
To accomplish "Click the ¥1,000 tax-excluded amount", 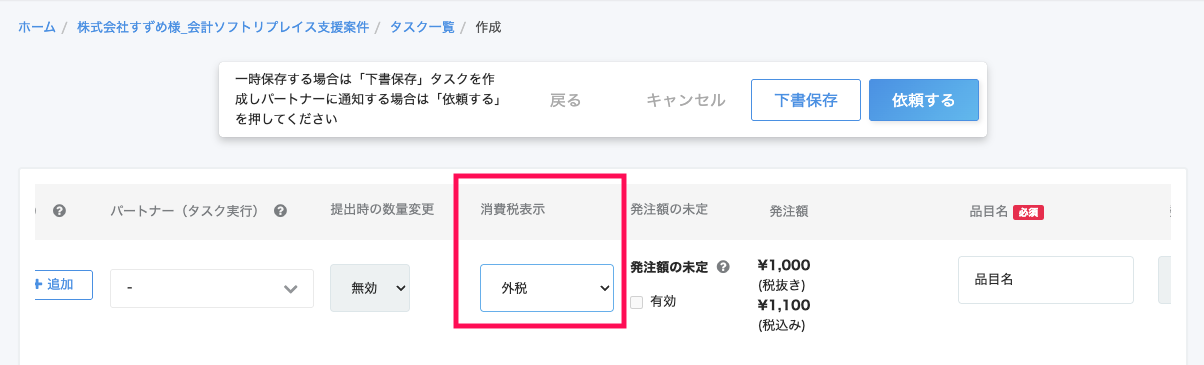I will 785,265.
